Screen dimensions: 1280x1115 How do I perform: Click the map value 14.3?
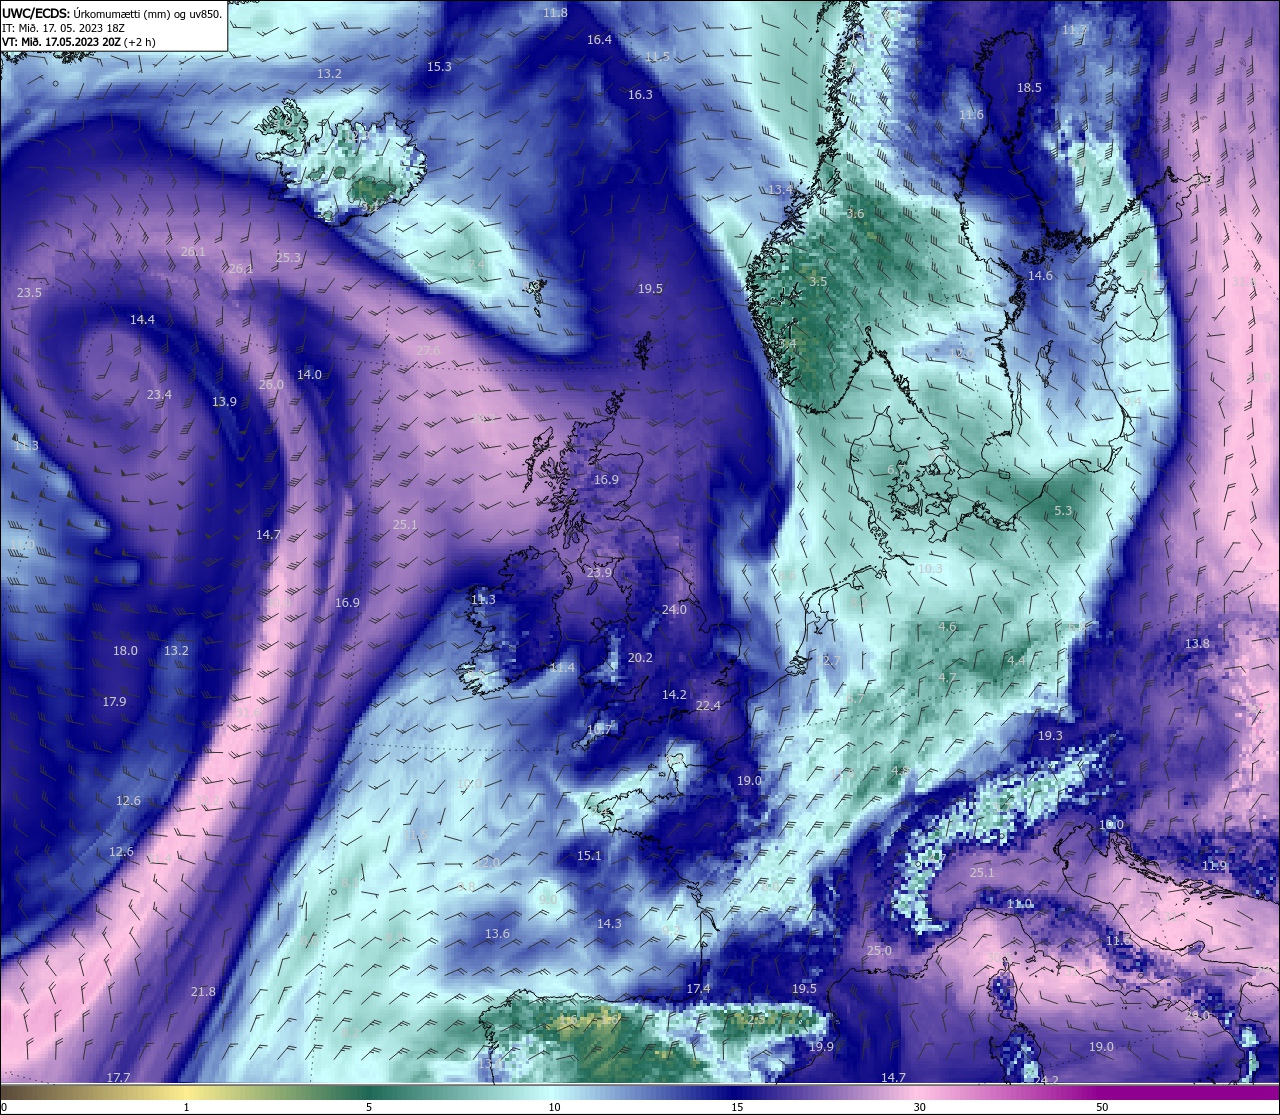[x=609, y=924]
